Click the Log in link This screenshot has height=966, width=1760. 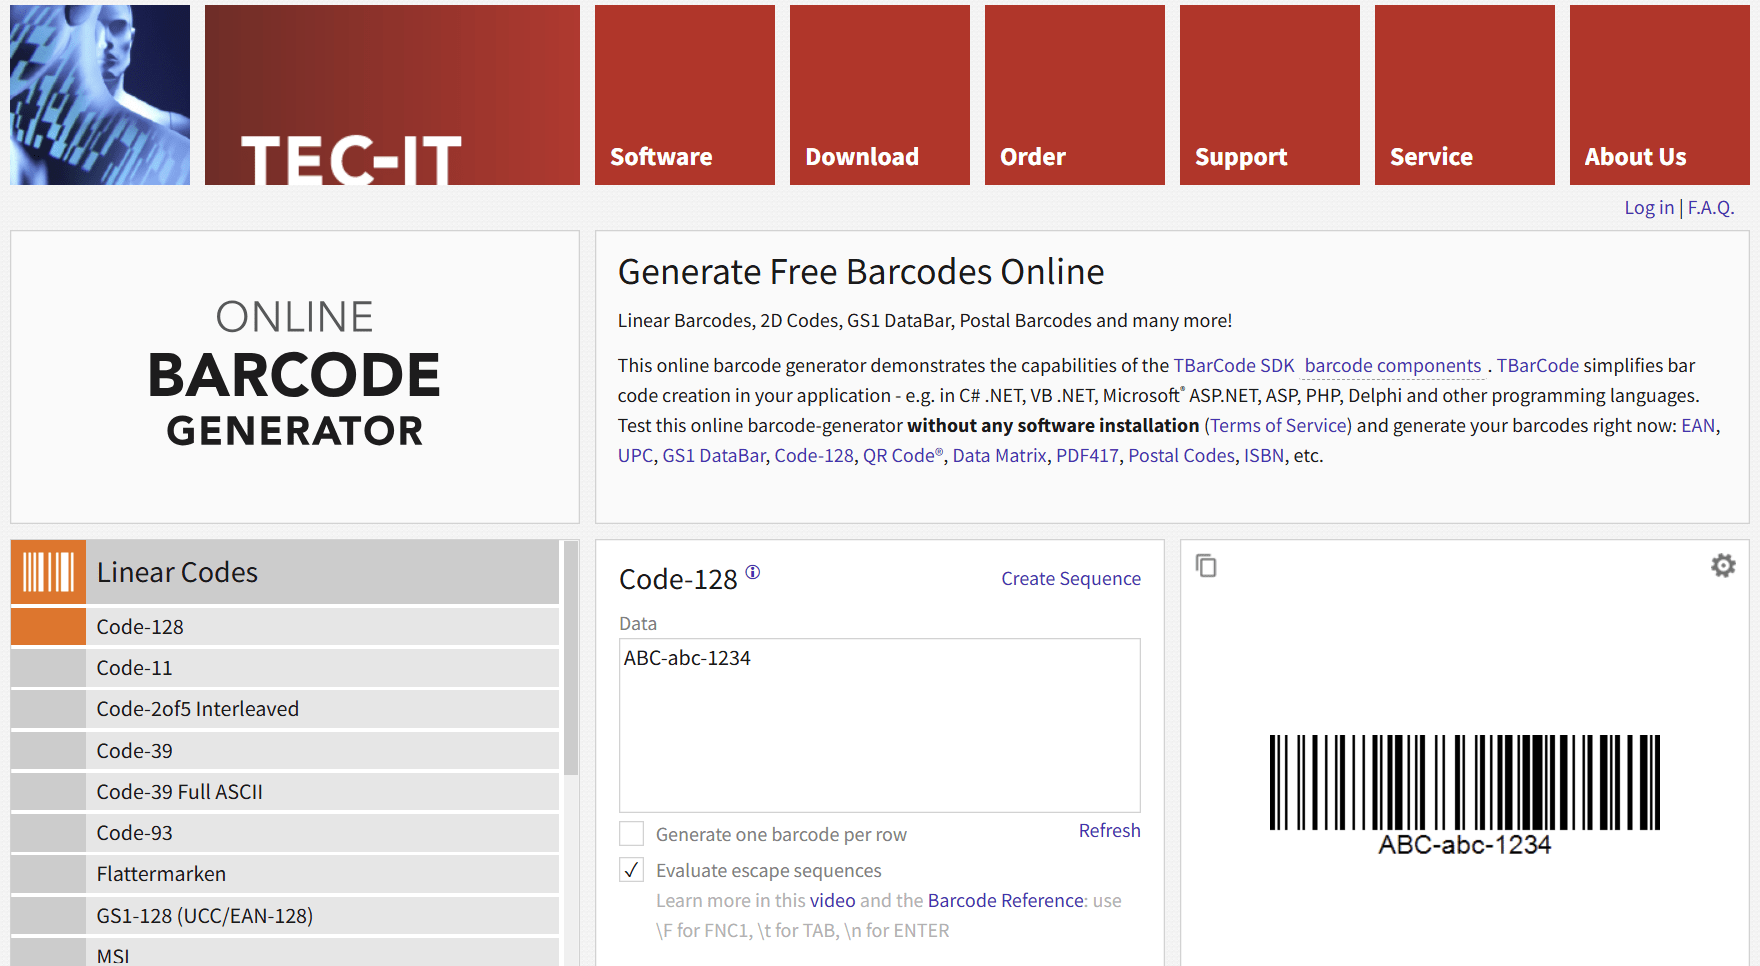tap(1649, 207)
